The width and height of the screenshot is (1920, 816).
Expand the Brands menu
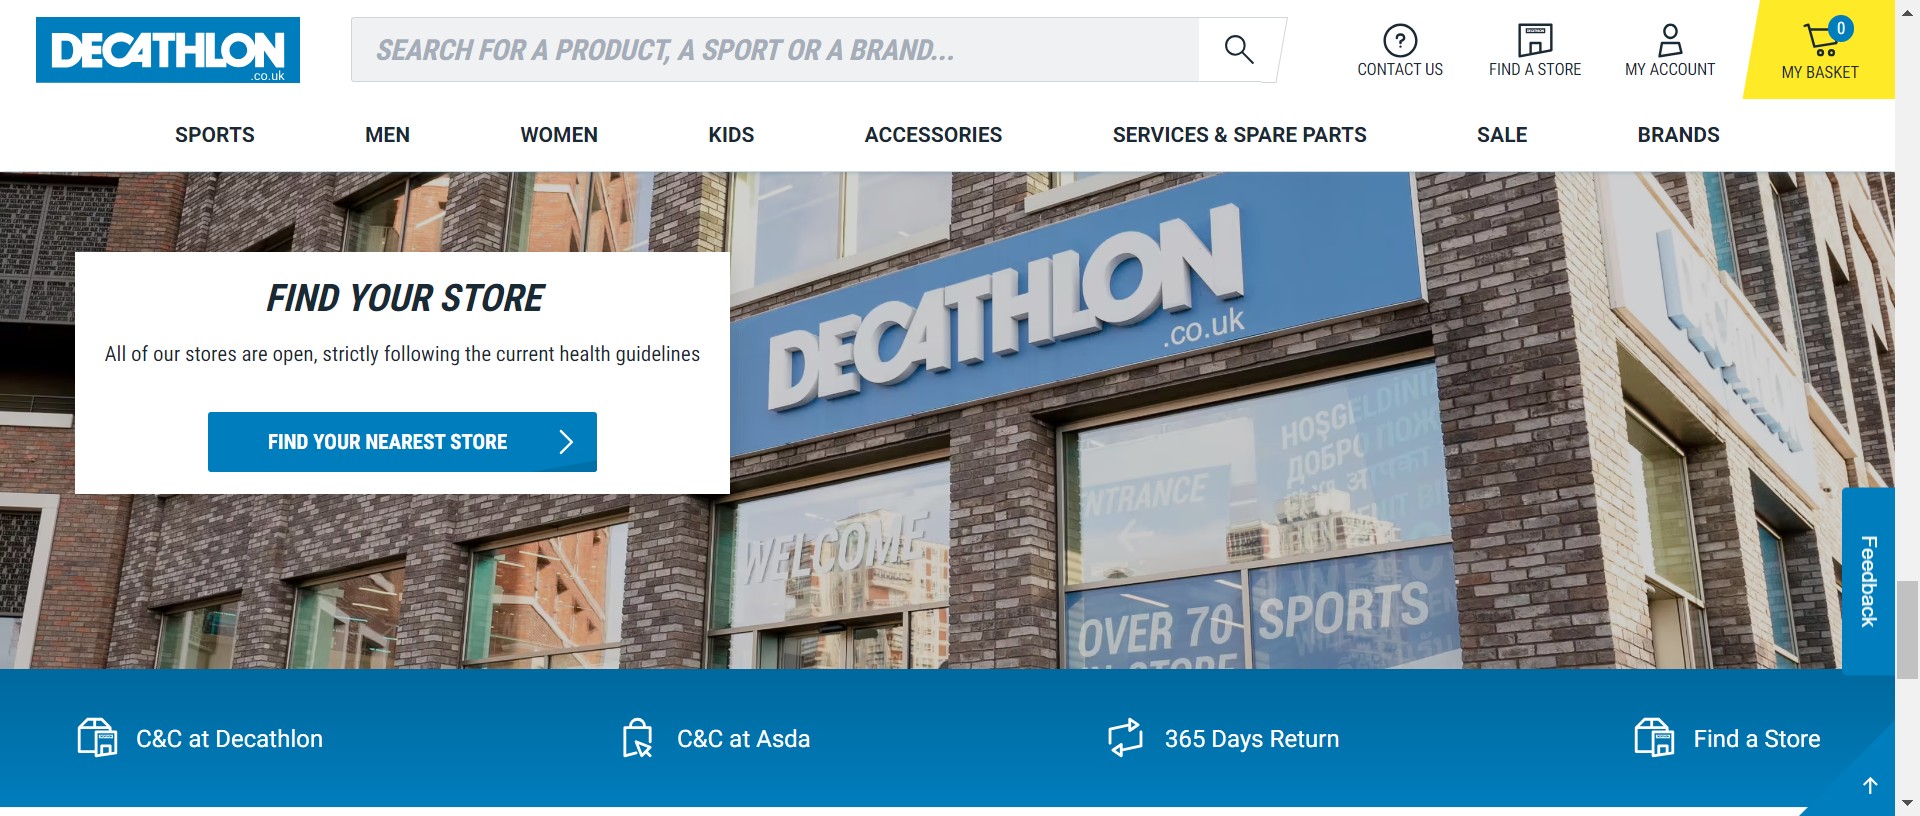coord(1678,135)
